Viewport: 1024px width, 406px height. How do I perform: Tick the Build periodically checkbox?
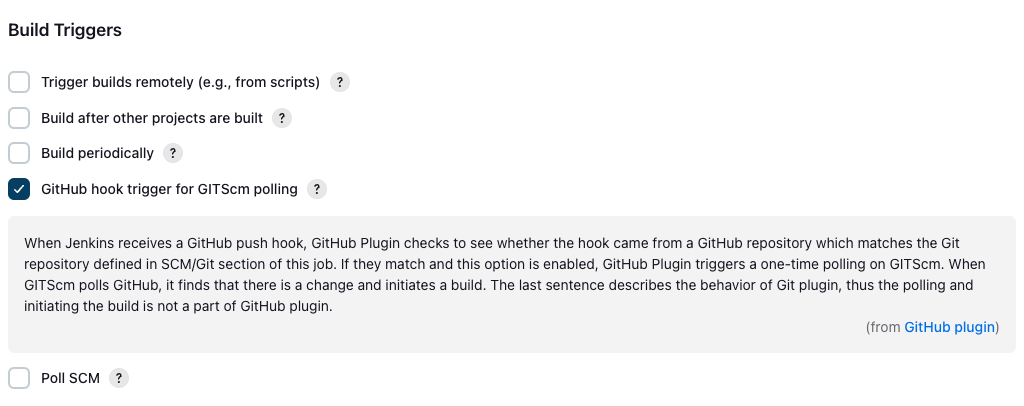click(x=19, y=153)
